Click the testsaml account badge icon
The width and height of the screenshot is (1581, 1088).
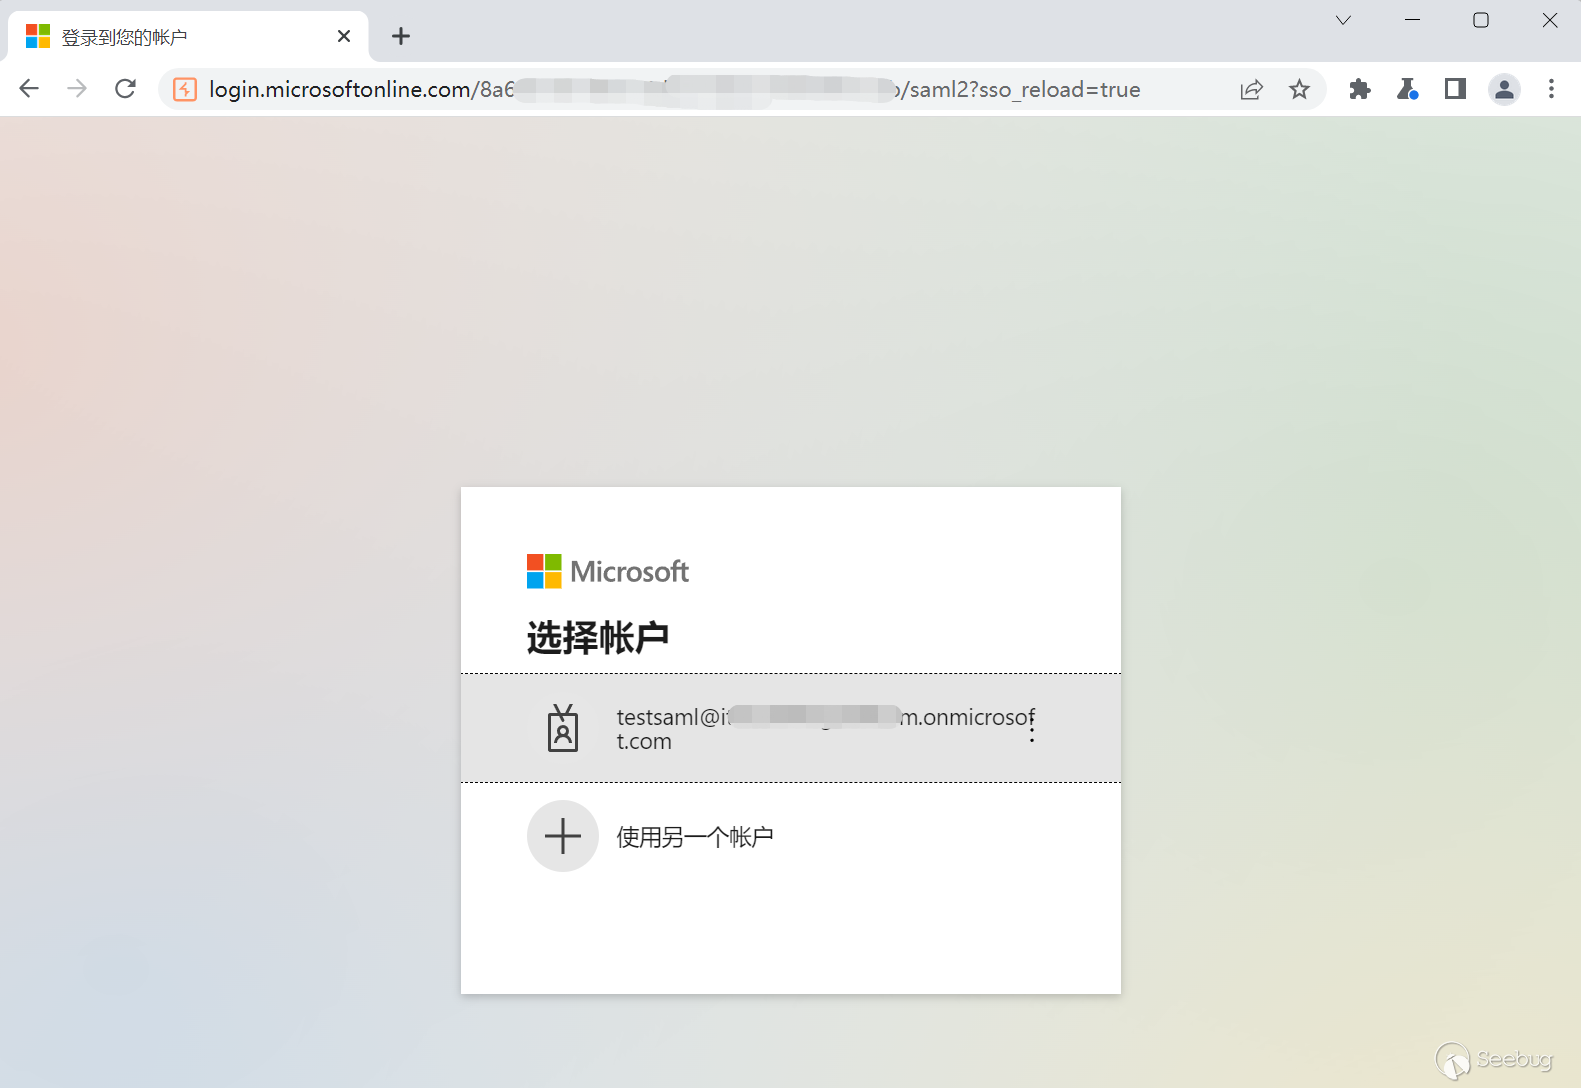point(563,728)
